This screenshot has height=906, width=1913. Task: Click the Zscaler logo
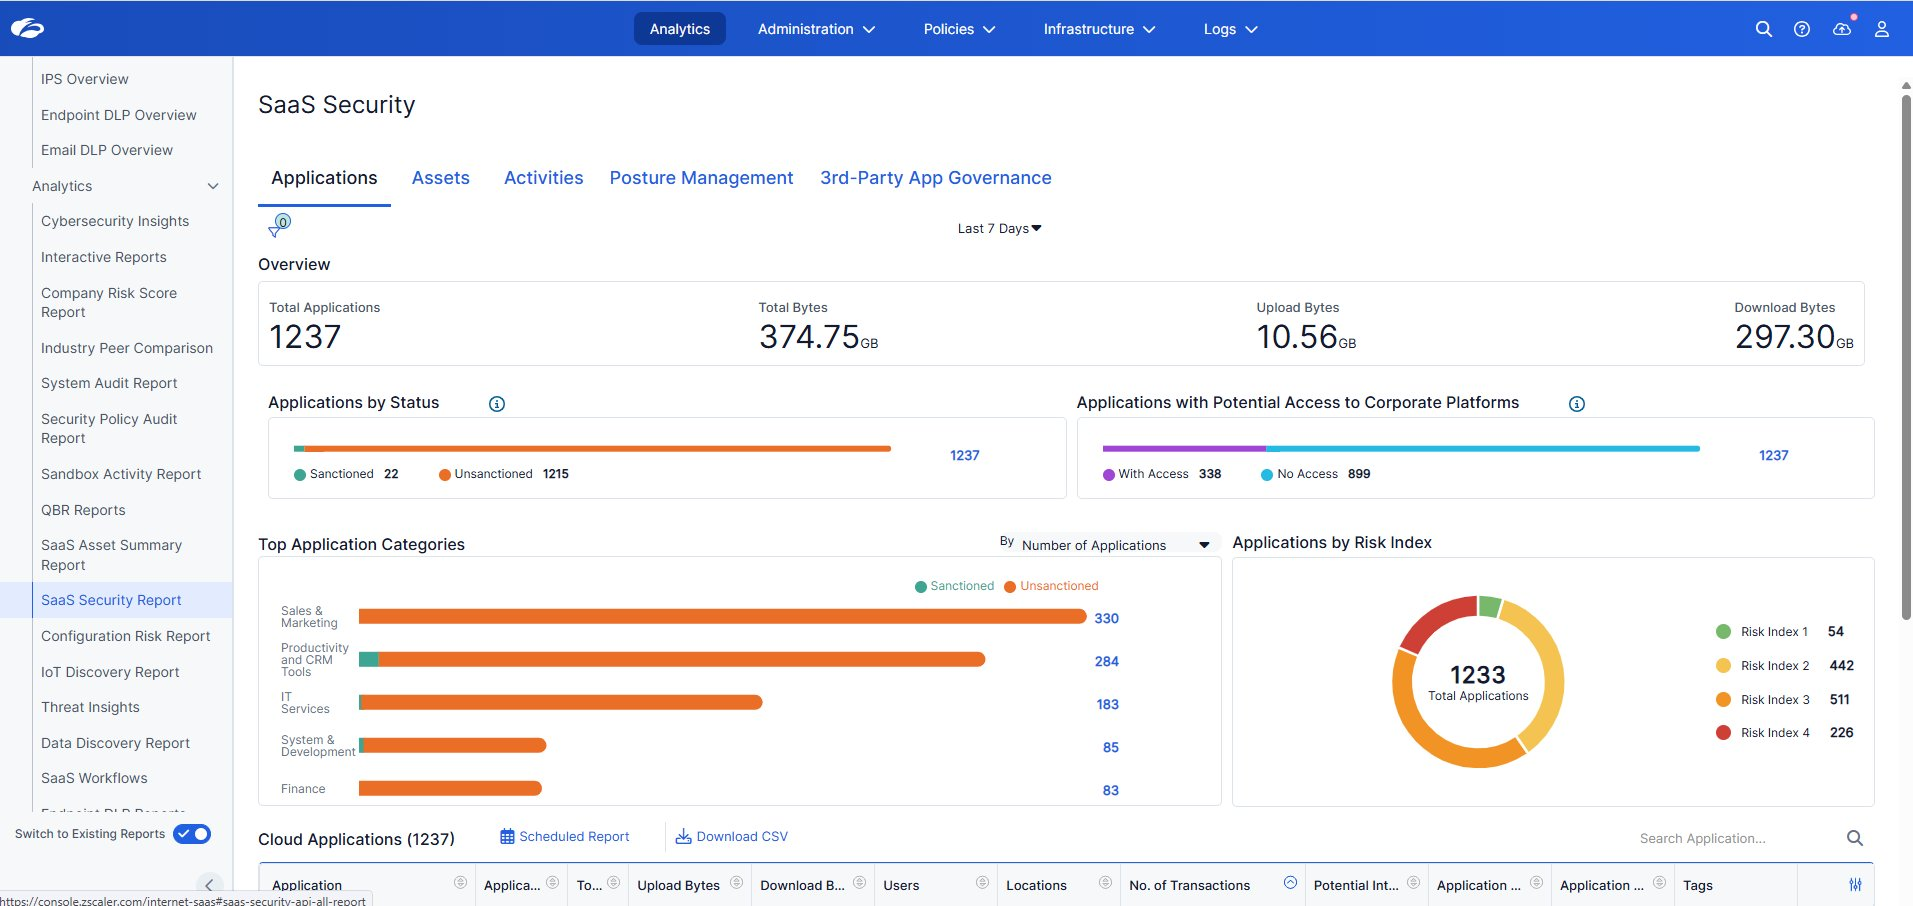click(28, 29)
